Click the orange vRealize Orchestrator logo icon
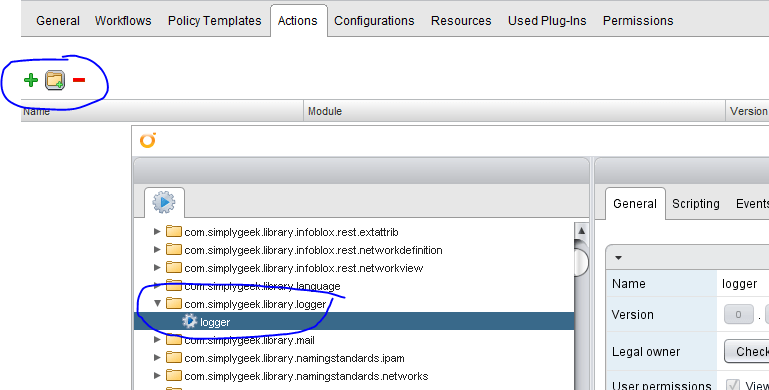Image resolution: width=769 pixels, height=390 pixels. tap(148, 140)
